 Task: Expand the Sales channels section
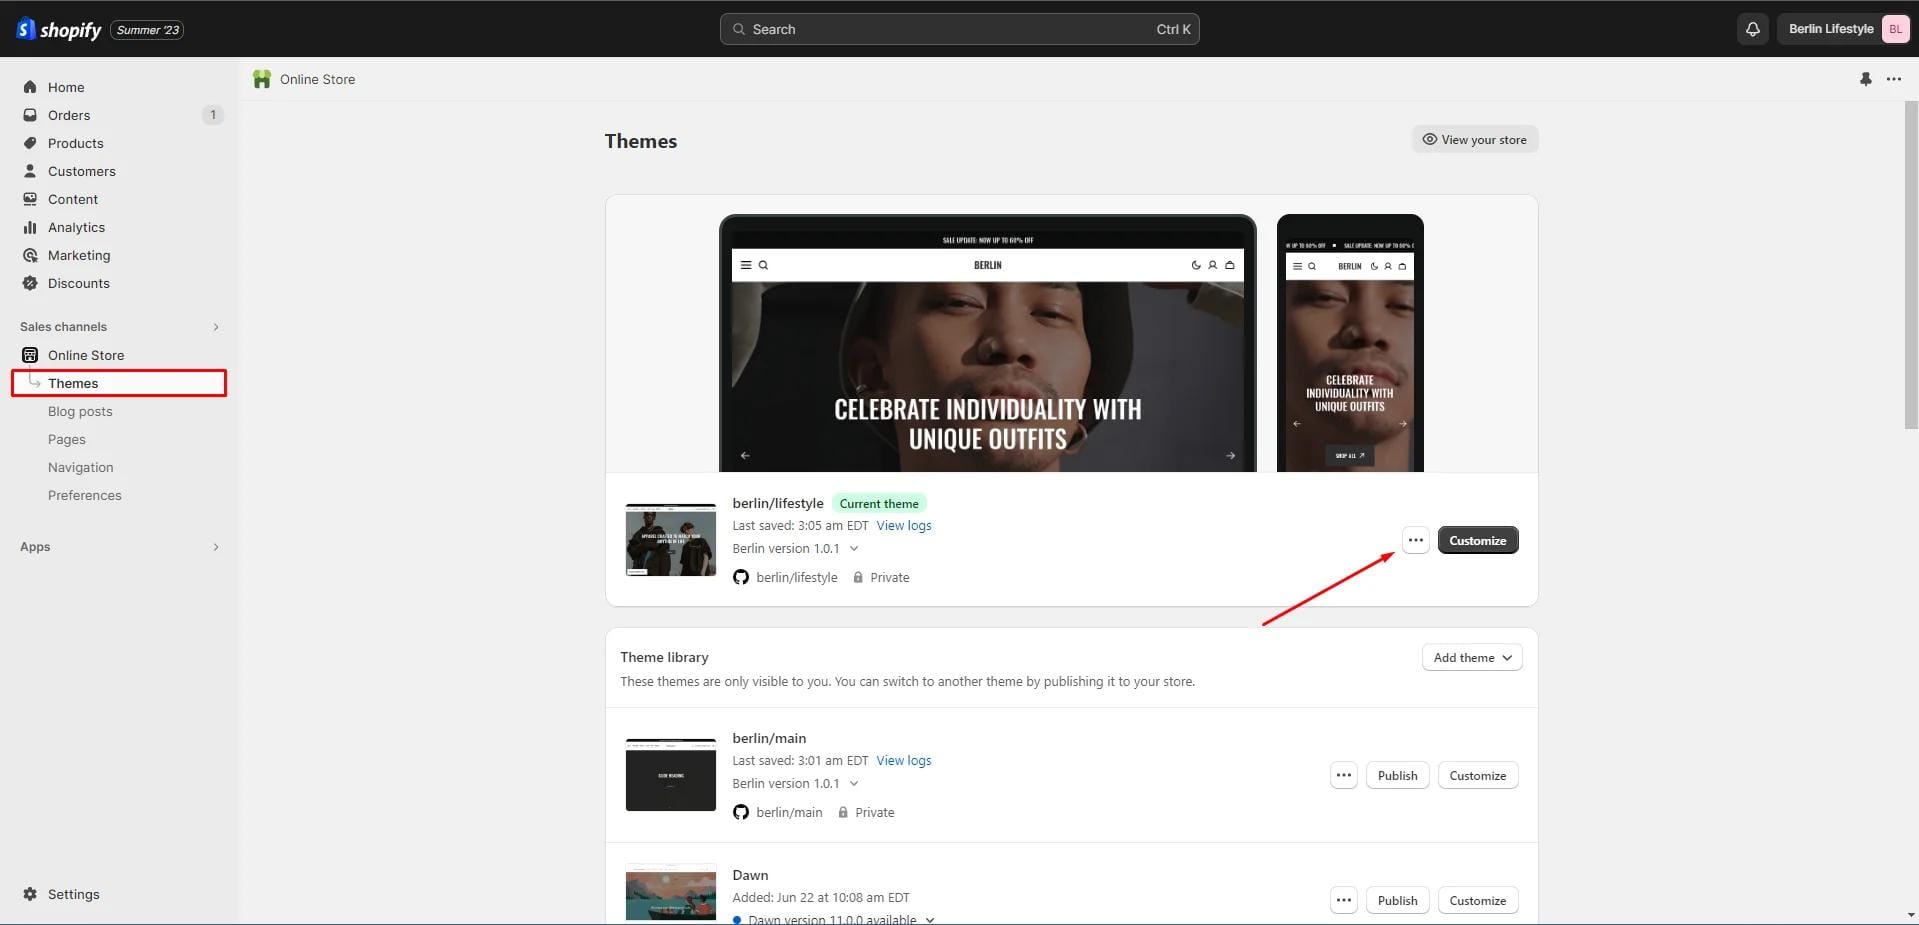(x=216, y=327)
